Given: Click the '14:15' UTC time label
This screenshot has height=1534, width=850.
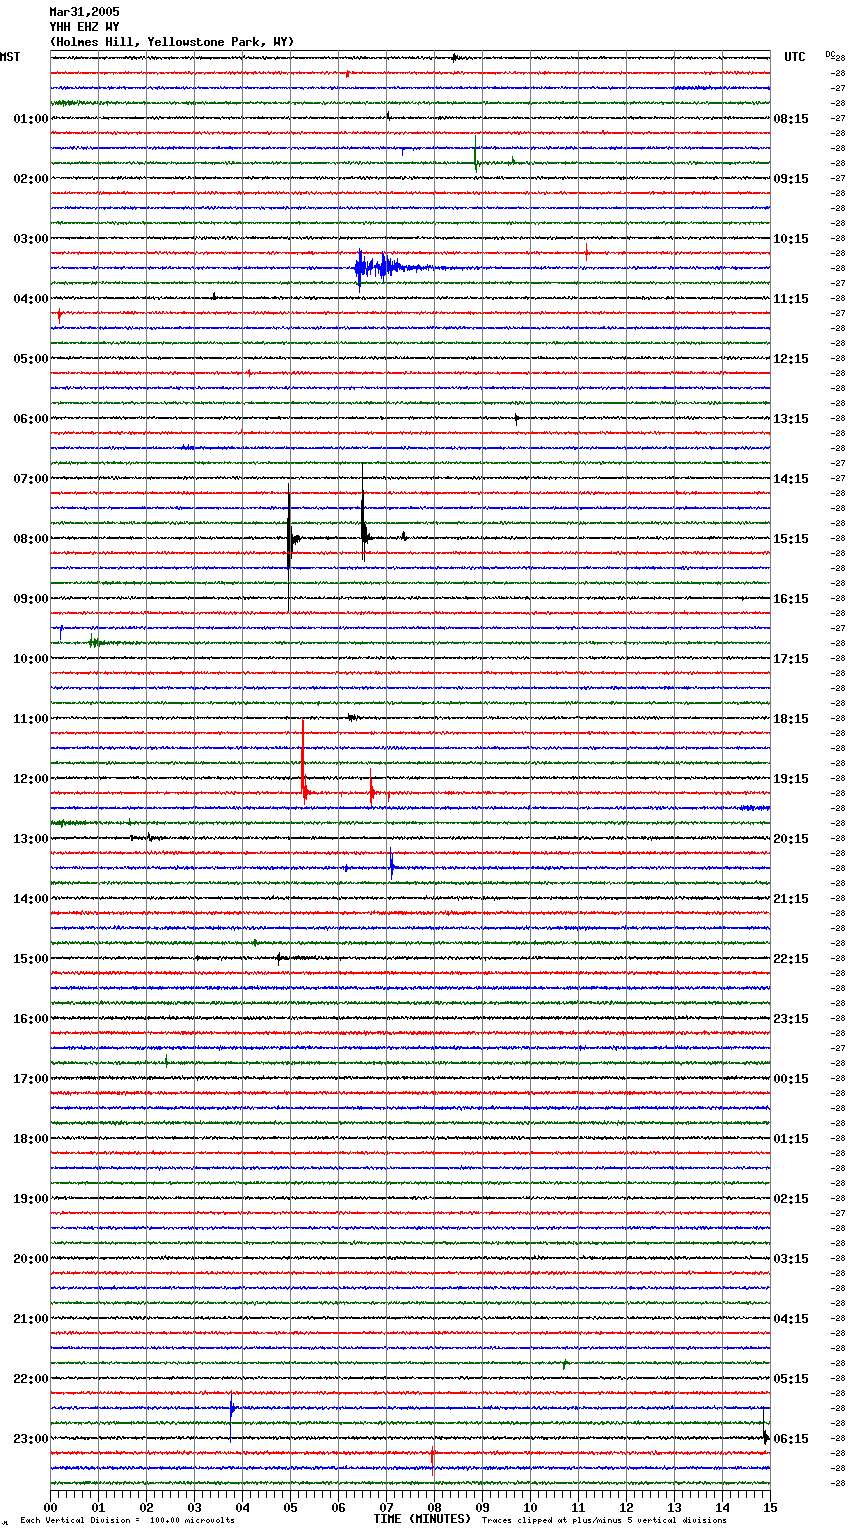Looking at the screenshot, I should (791, 479).
